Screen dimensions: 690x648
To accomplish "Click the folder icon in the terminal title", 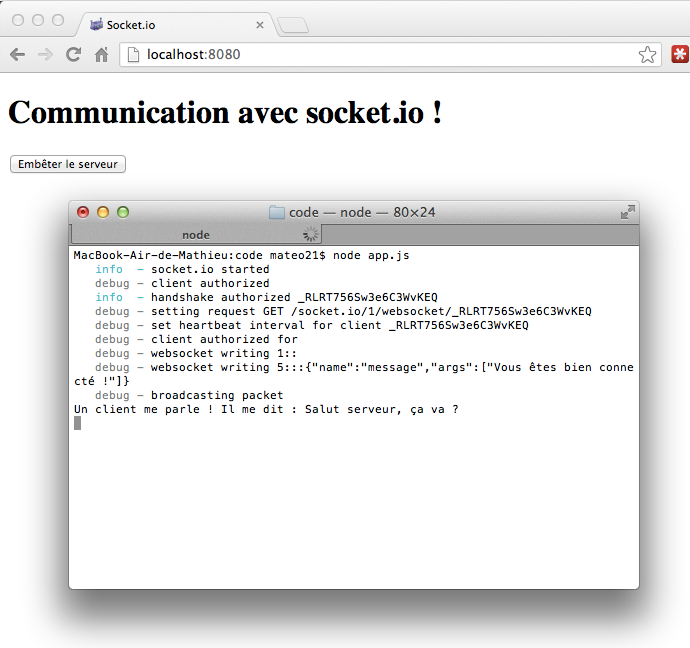I will click(x=277, y=212).
